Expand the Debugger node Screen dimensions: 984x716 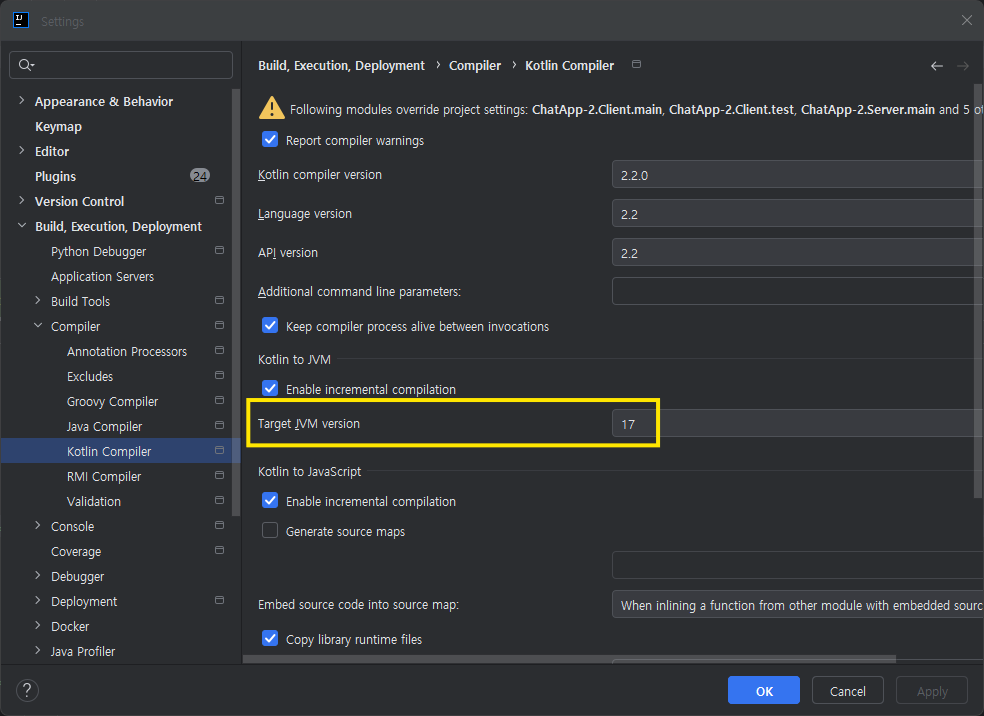[38, 575]
